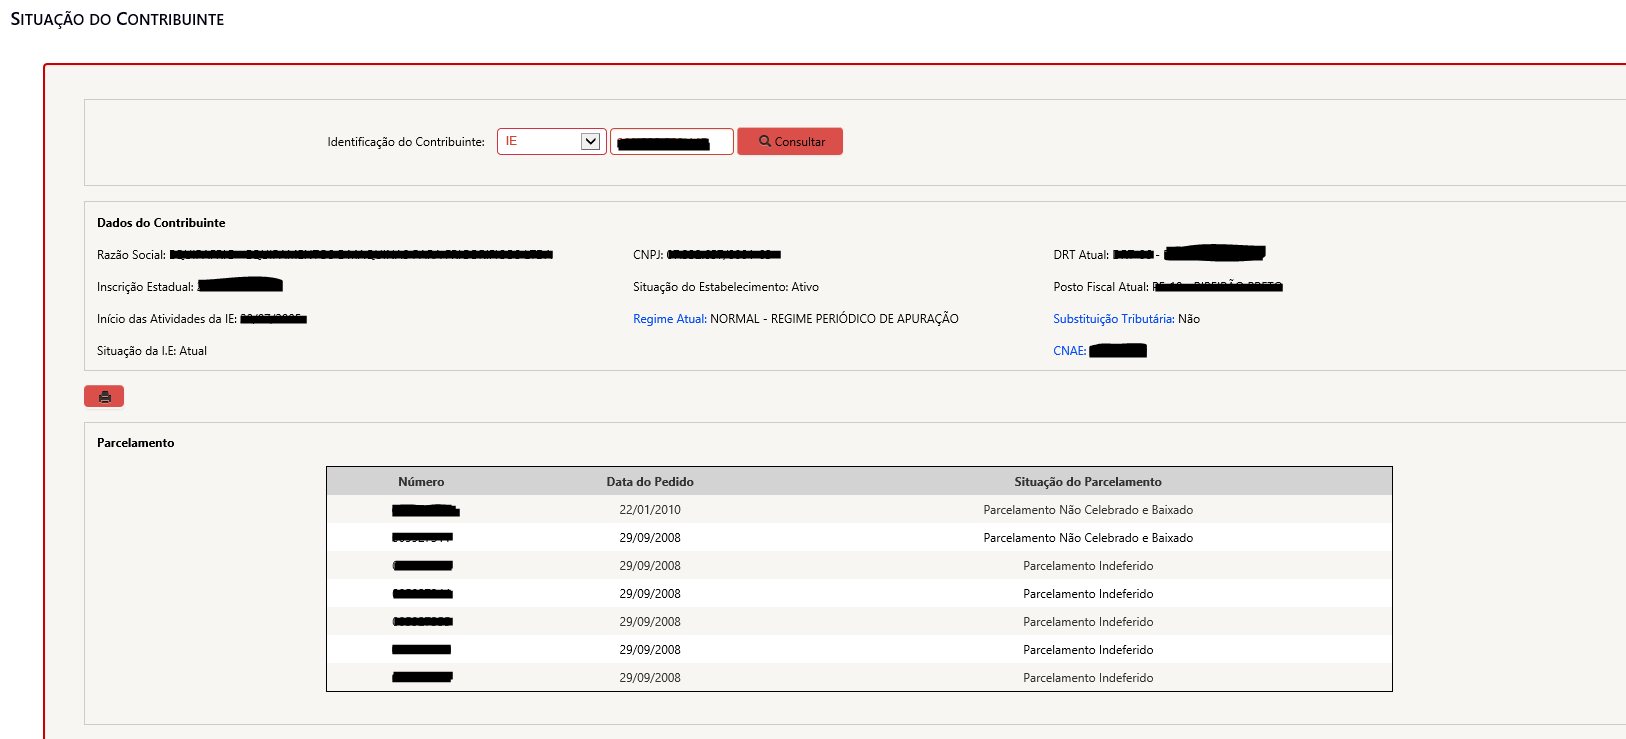This screenshot has width=1626, height=739.
Task: Click the Parcelamento section heading
Action: [136, 443]
